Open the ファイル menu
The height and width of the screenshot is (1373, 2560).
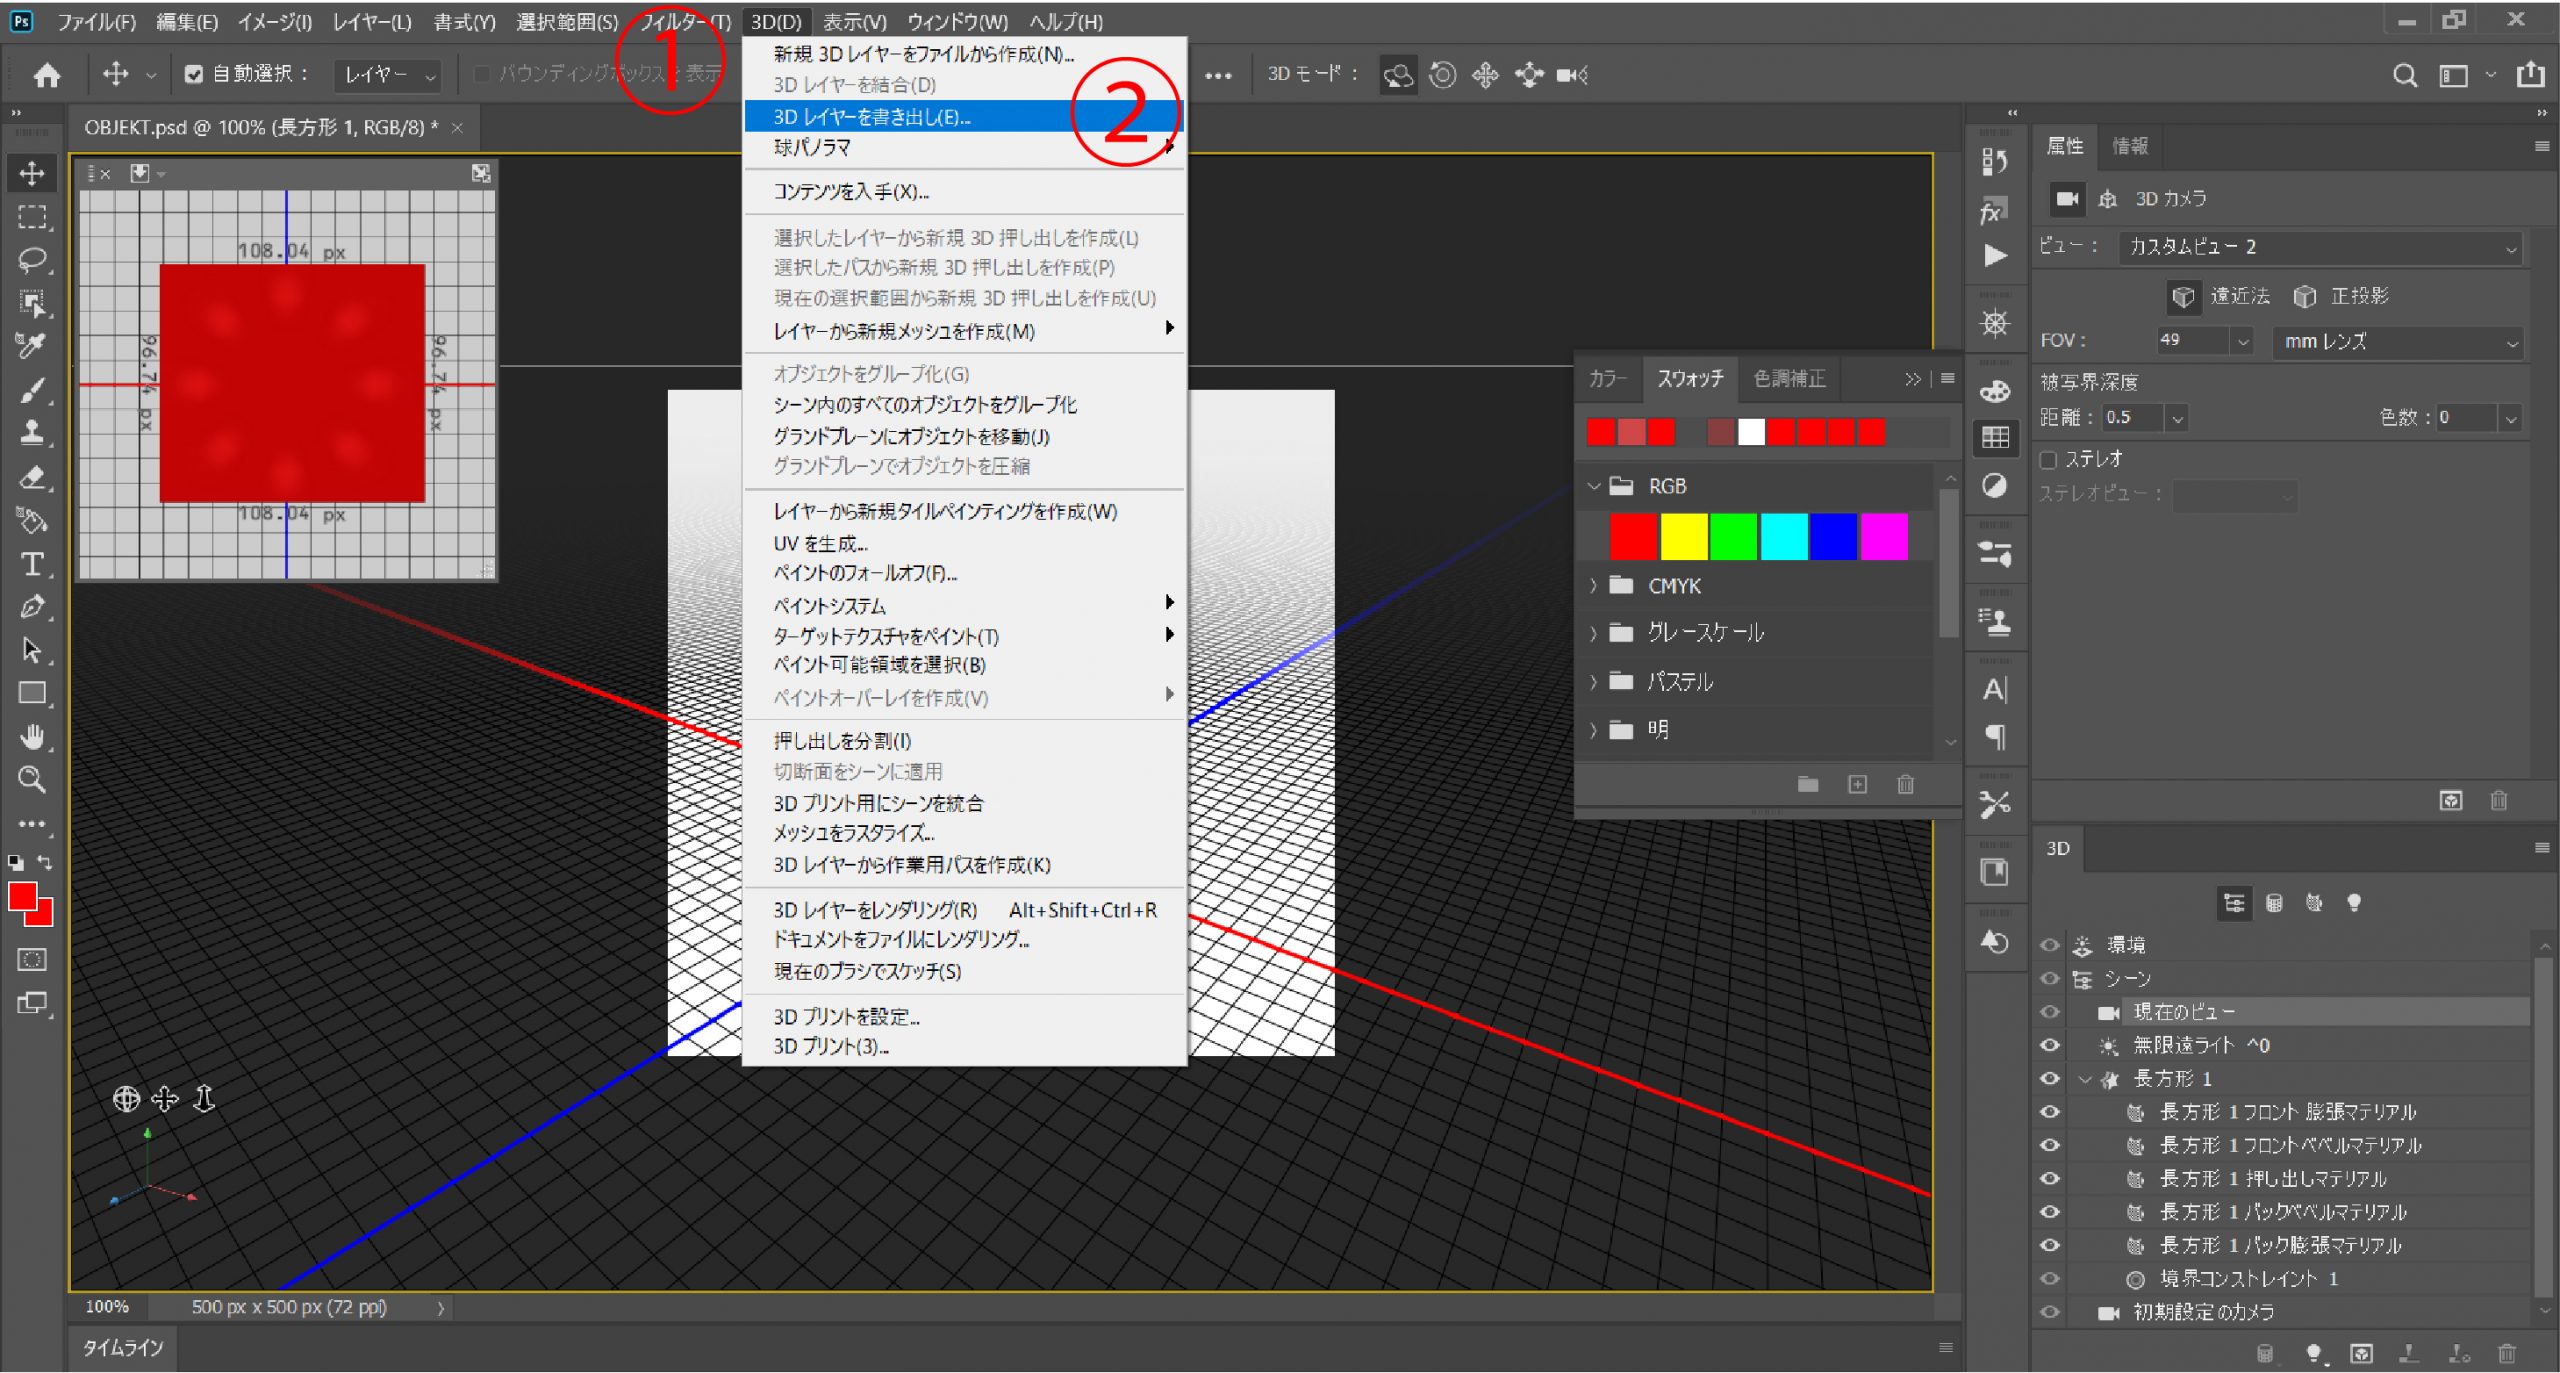pos(96,22)
